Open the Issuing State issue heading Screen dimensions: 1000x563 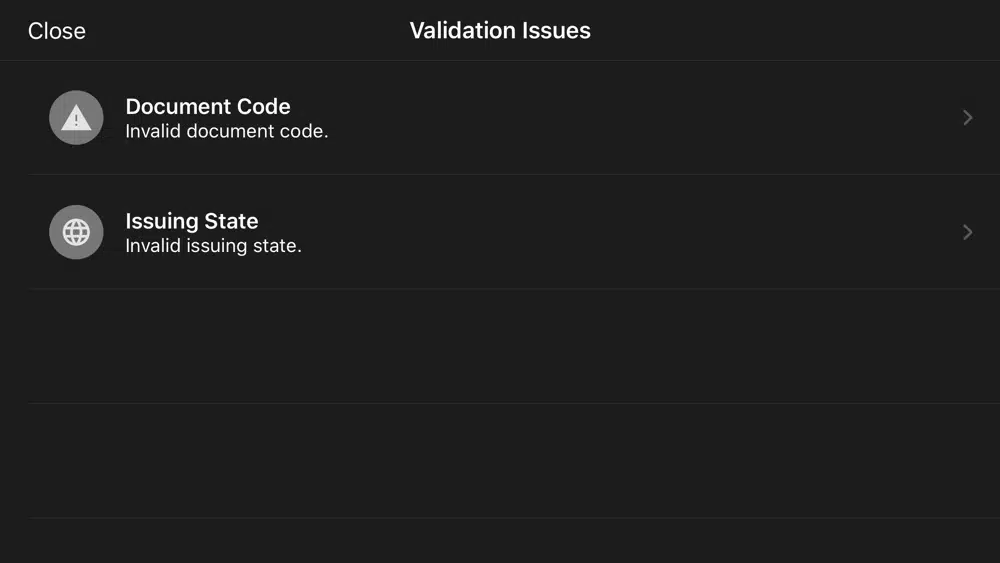192,221
